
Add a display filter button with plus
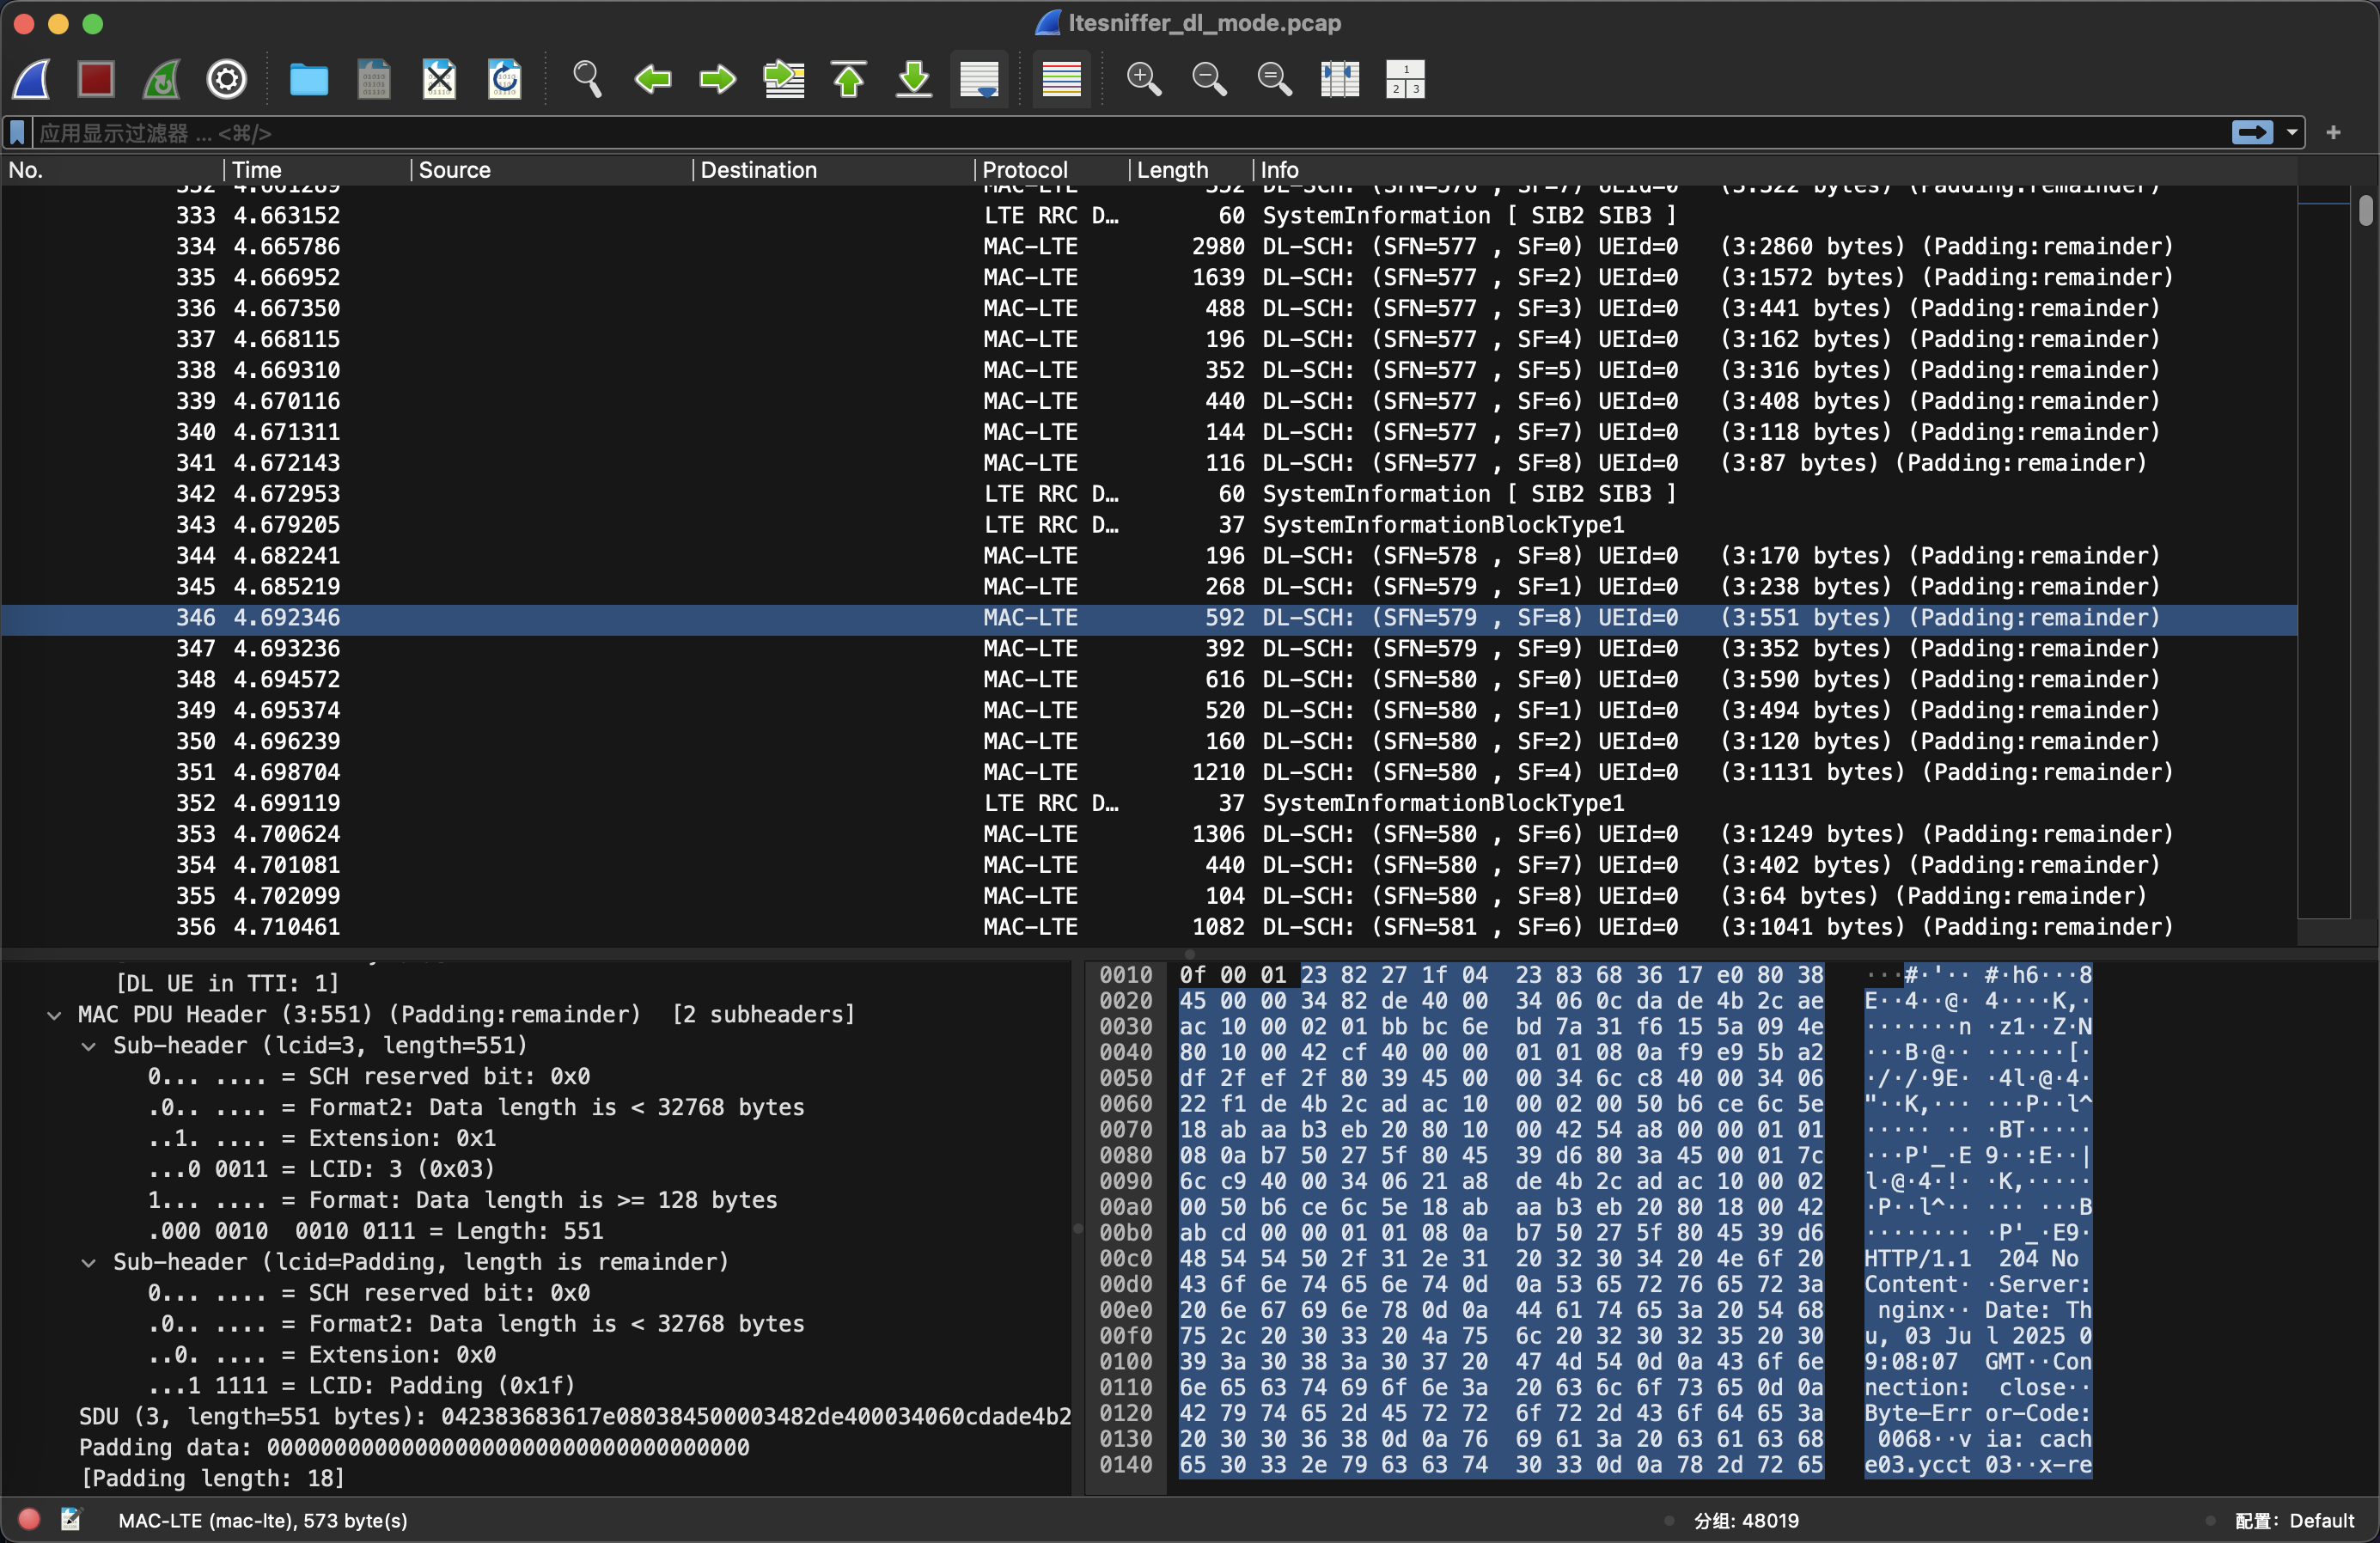tap(2333, 132)
